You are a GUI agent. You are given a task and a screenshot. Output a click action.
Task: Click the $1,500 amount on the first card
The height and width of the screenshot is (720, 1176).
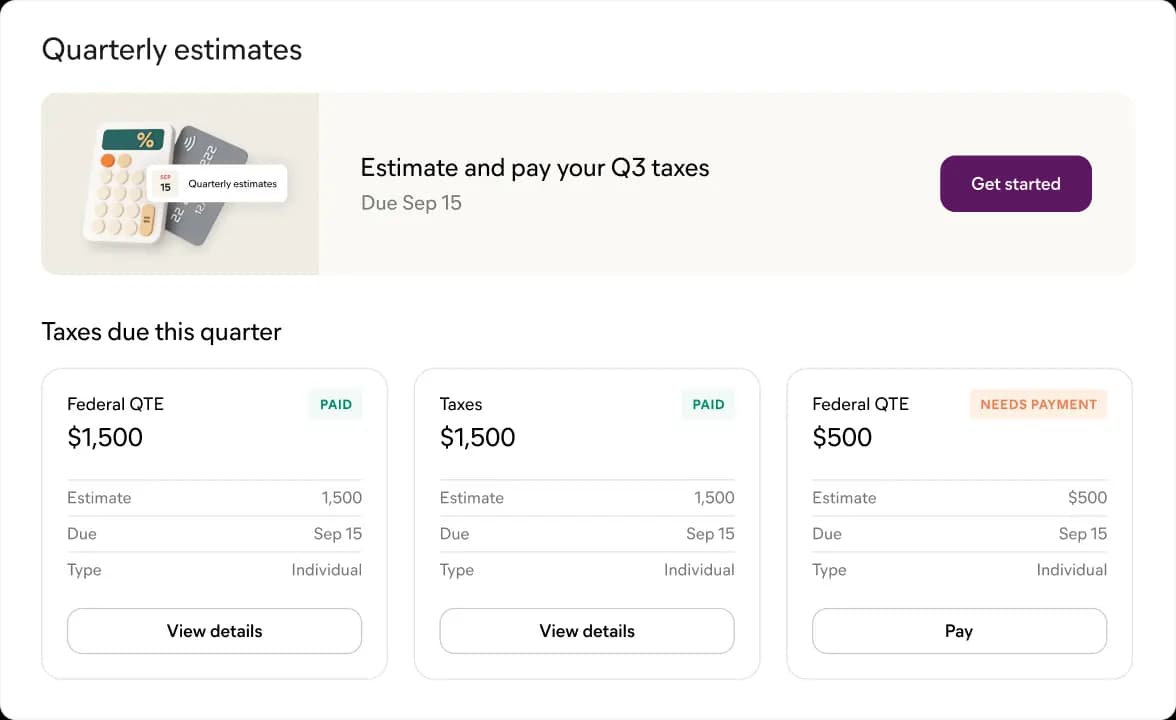pos(105,437)
